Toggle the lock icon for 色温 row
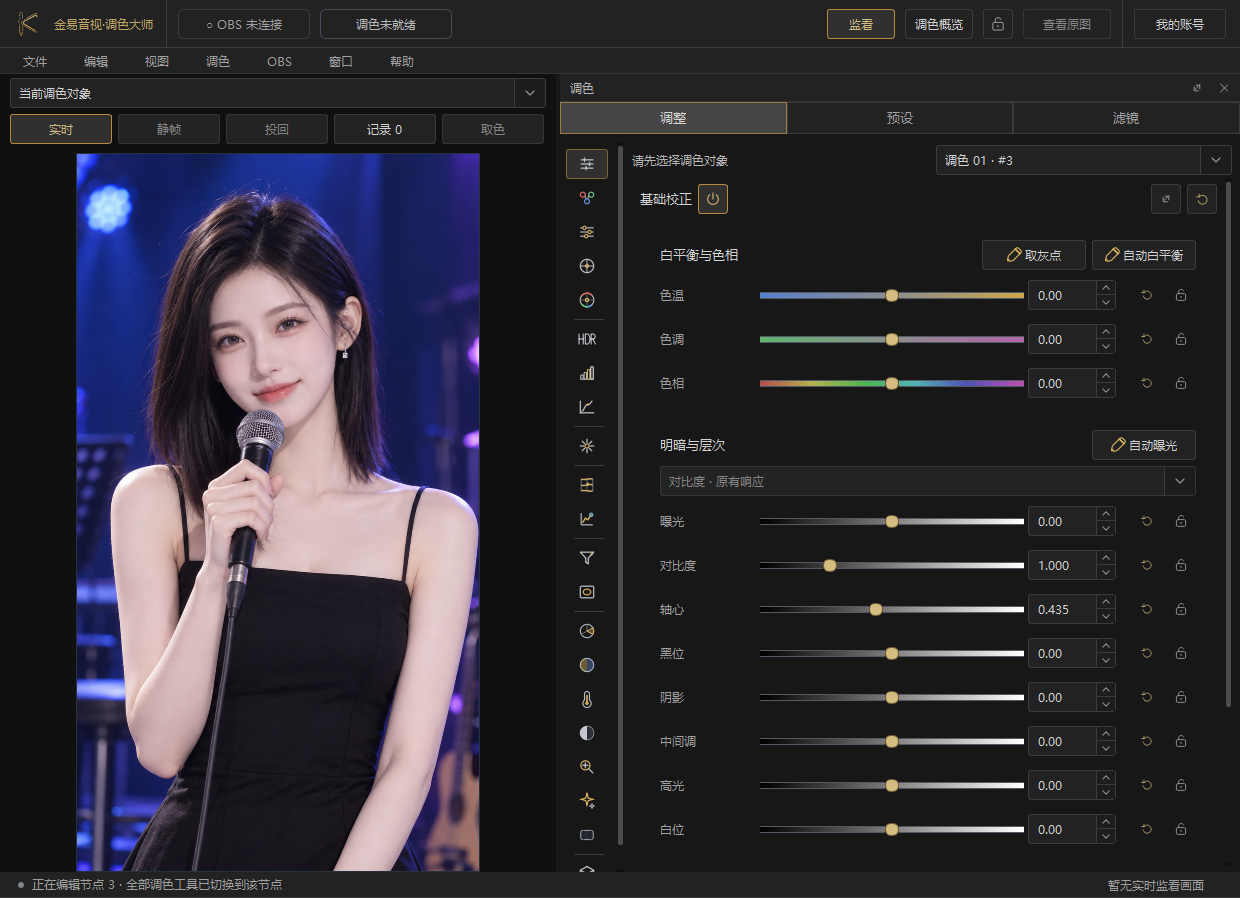Screen dimensions: 1240x898 point(1181,296)
